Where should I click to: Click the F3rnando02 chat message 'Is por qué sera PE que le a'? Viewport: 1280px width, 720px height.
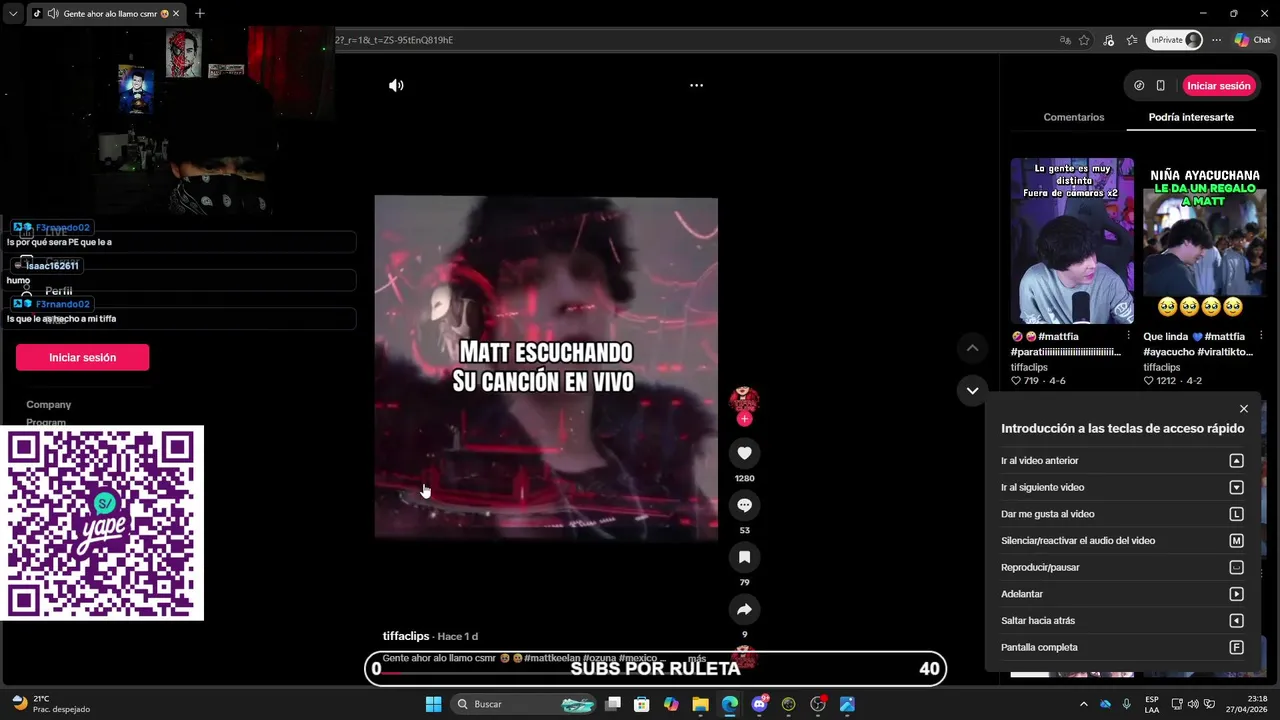point(59,242)
